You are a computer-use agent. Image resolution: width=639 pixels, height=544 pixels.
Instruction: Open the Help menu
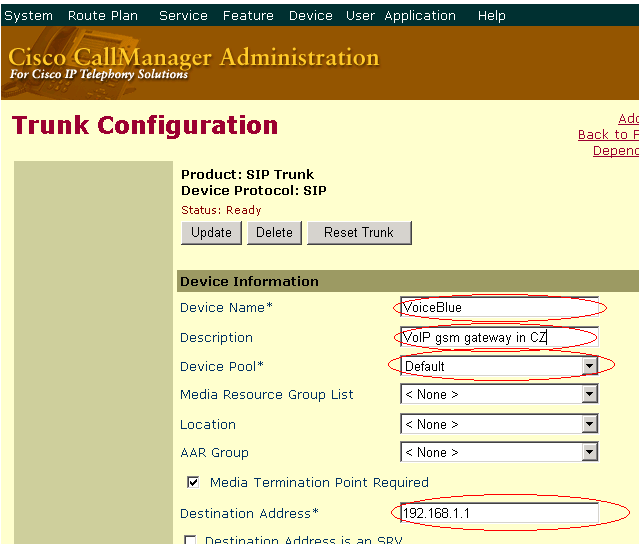click(491, 15)
